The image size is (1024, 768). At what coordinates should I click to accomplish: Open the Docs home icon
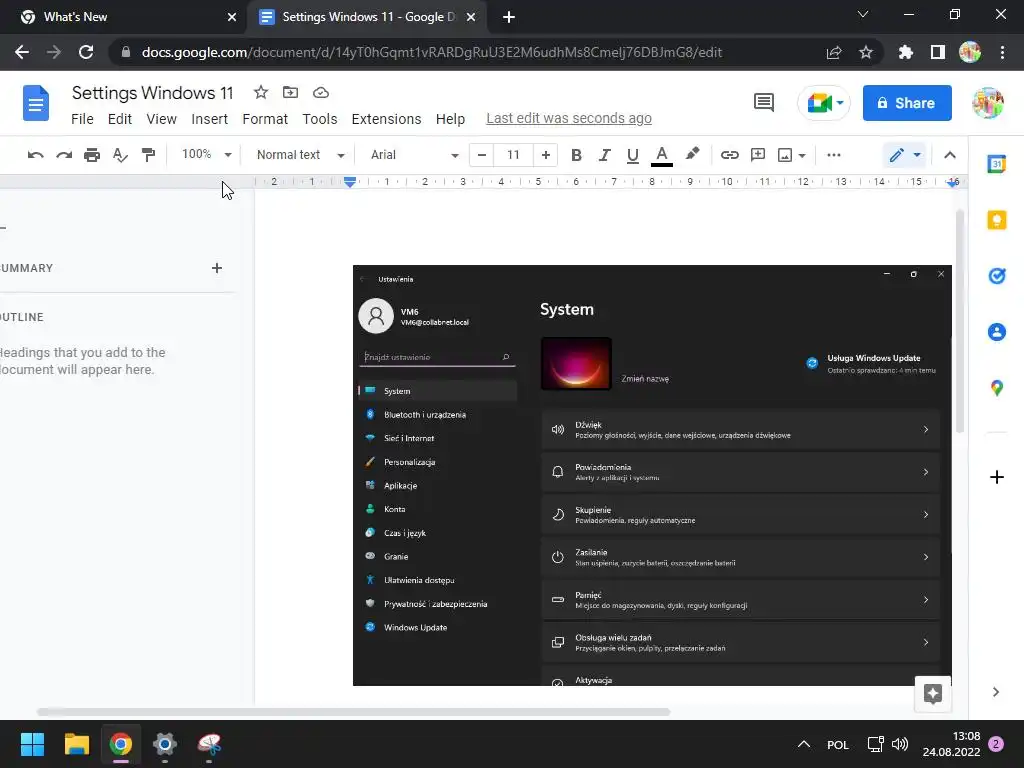pyautogui.click(x=36, y=103)
